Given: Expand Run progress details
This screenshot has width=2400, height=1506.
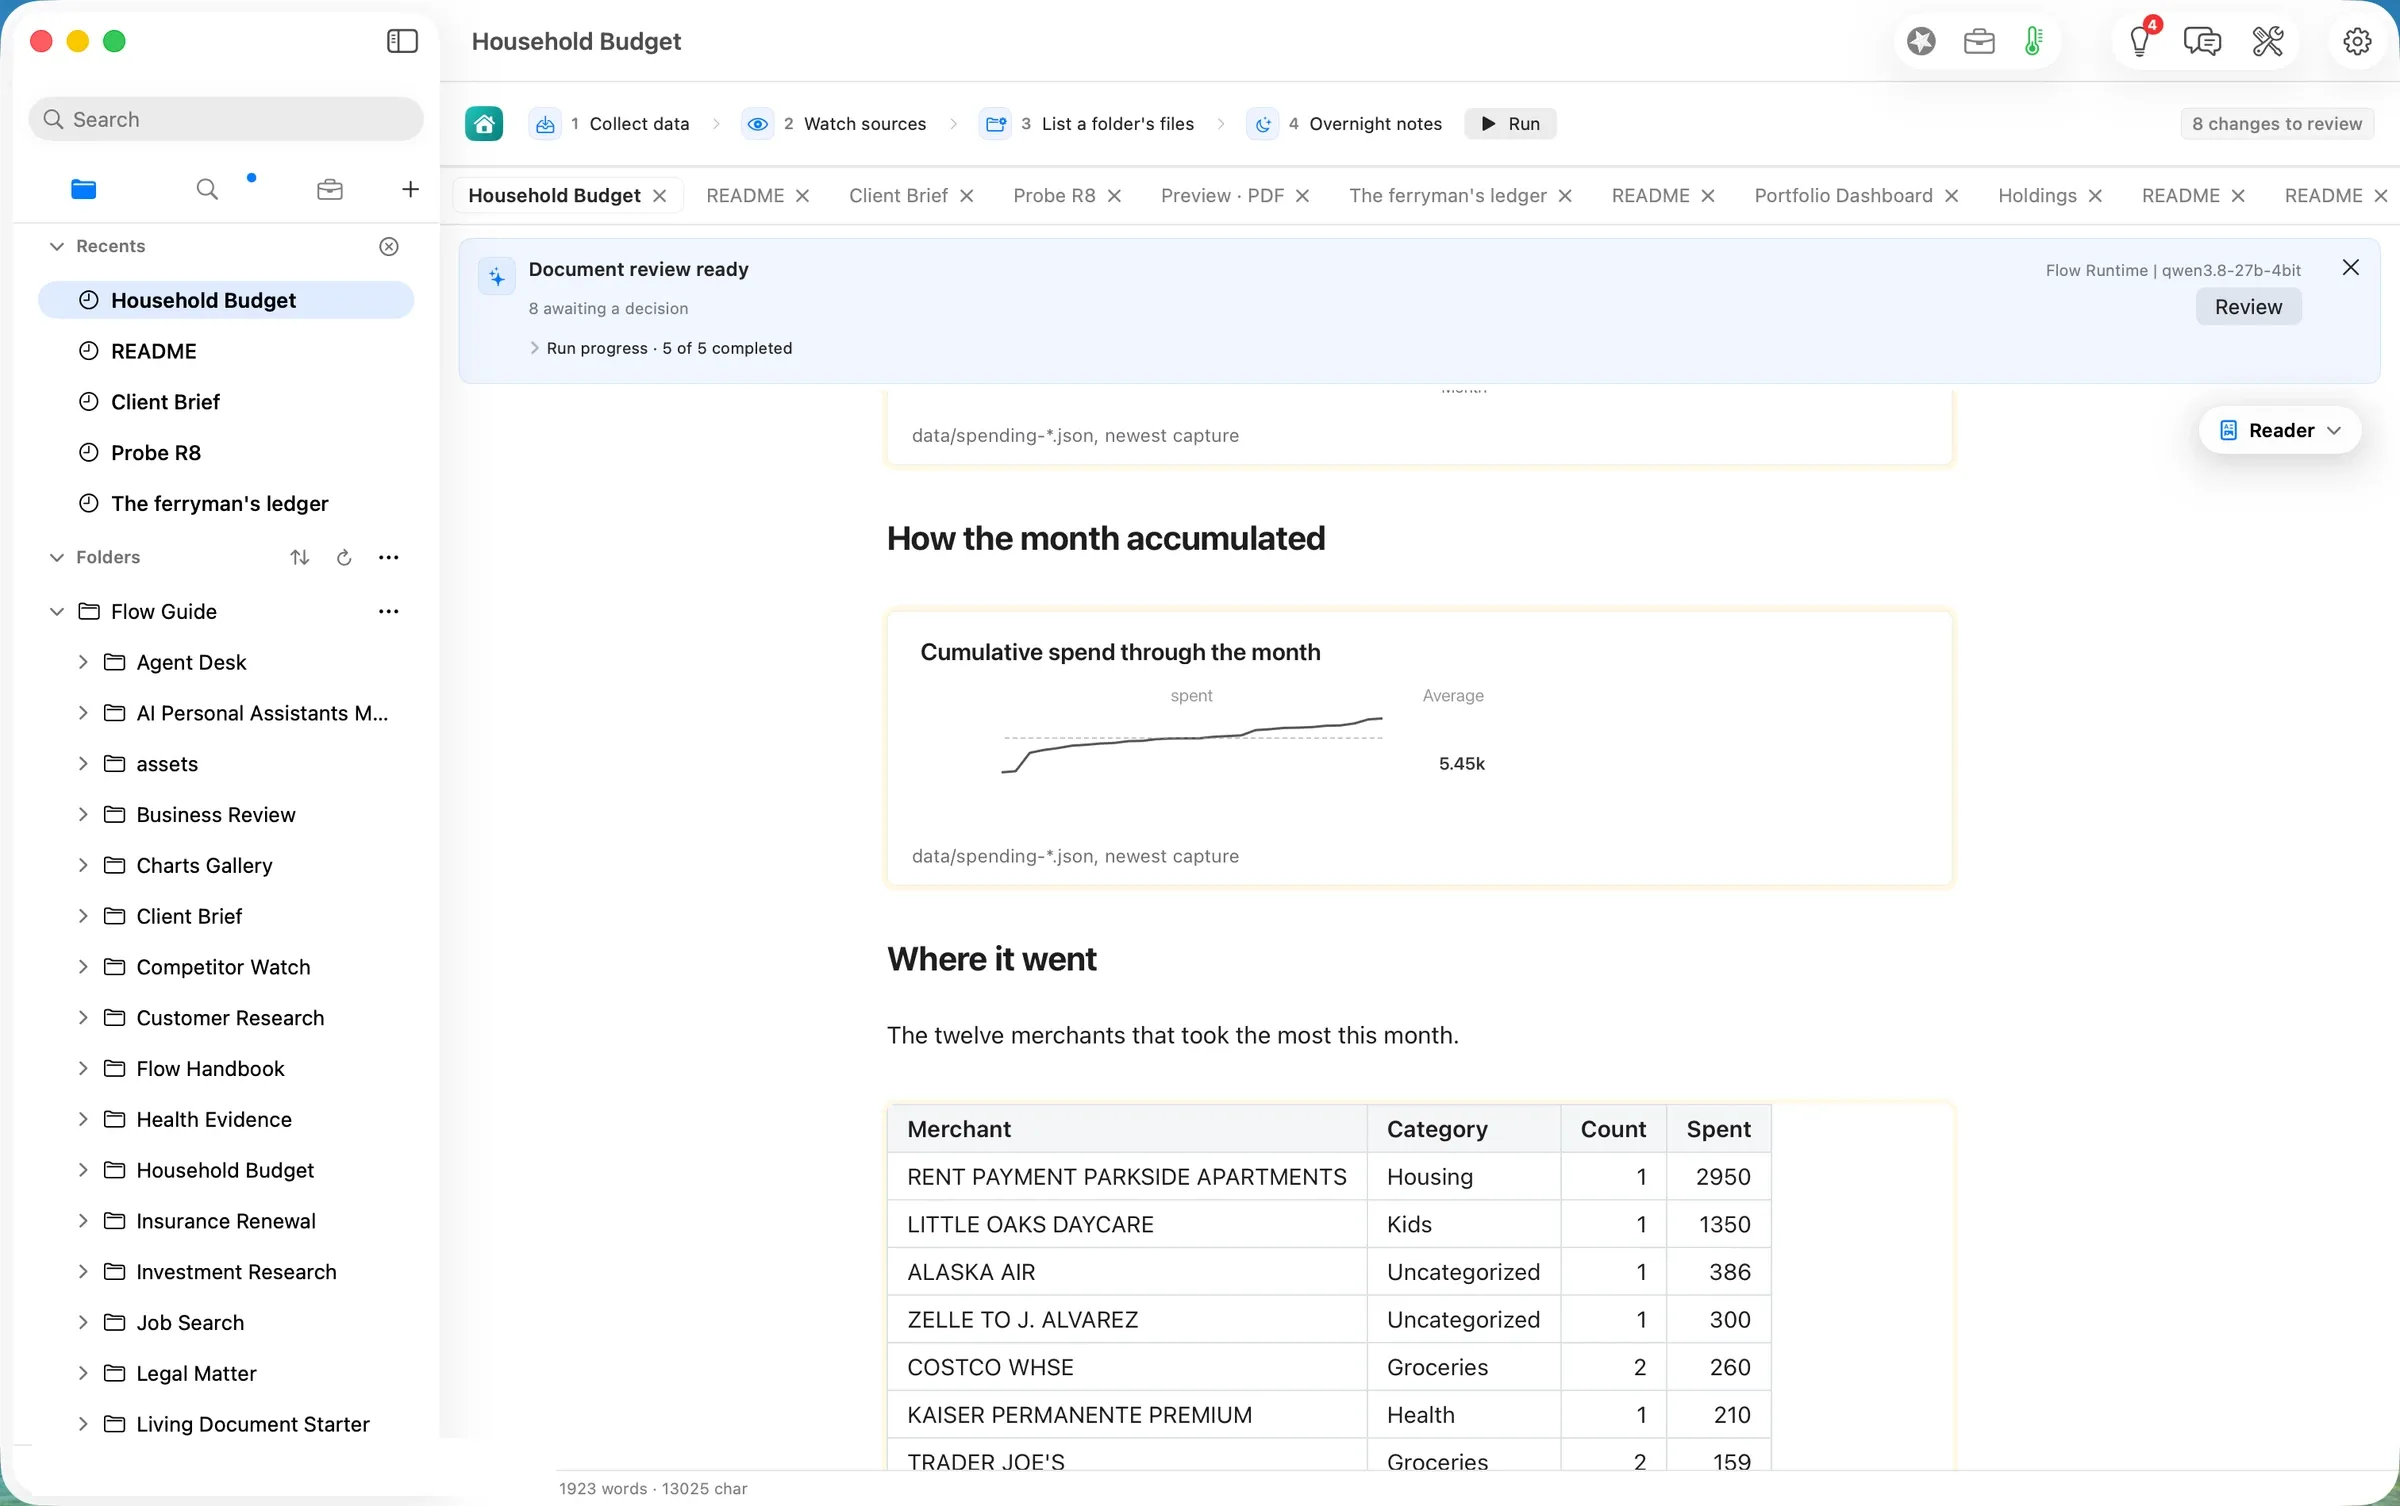Looking at the screenshot, I should point(534,348).
